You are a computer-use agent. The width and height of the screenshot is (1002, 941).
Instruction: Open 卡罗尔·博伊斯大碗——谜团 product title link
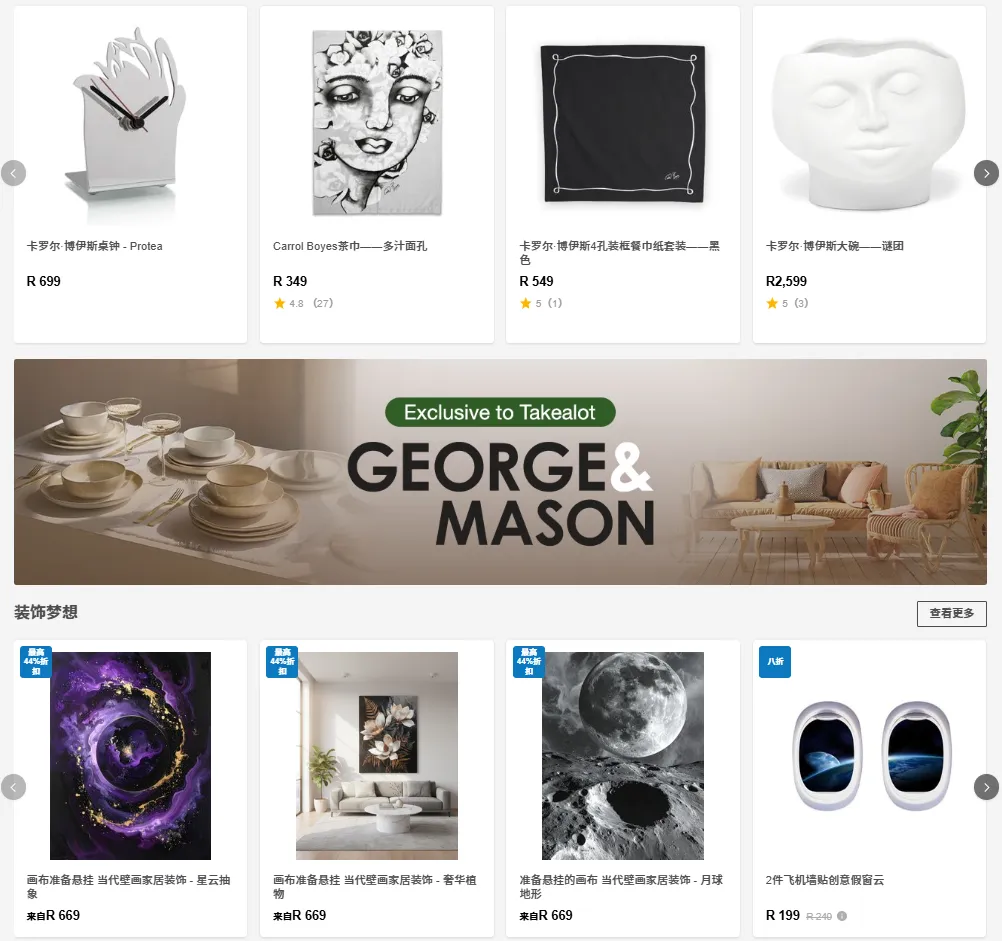835,246
